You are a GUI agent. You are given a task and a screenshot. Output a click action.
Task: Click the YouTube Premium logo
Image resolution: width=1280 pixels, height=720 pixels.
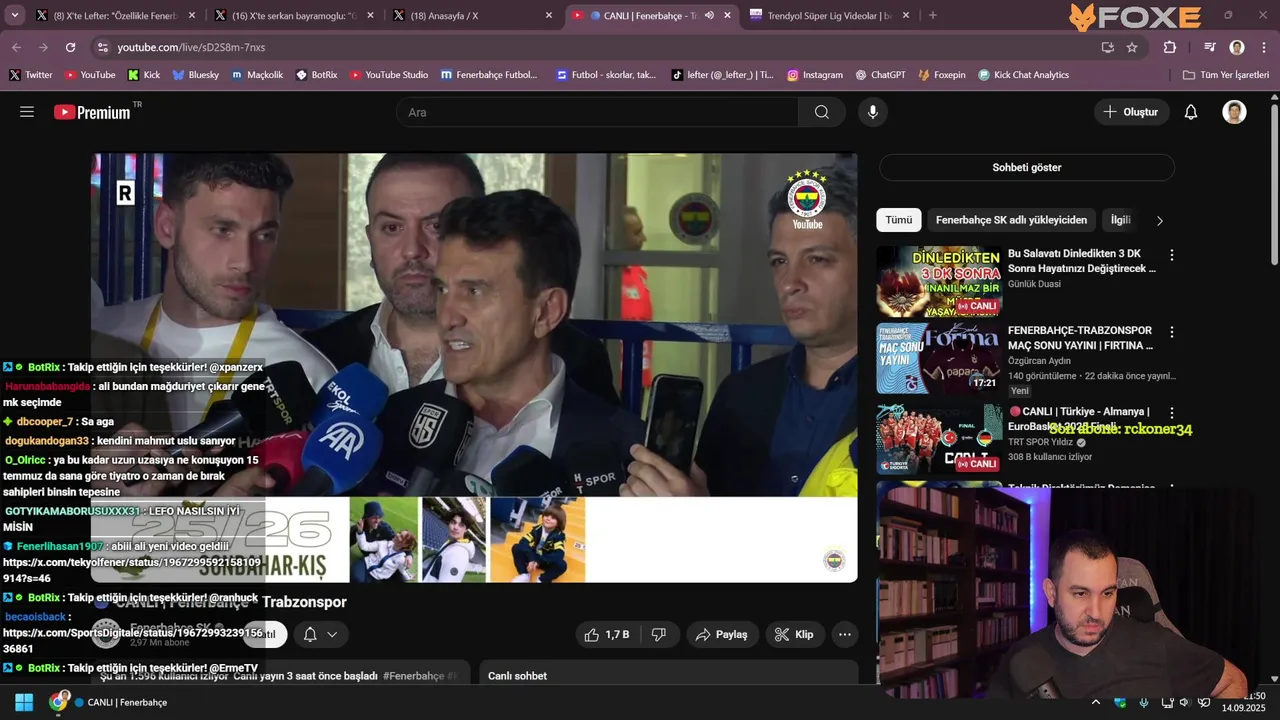coord(92,112)
